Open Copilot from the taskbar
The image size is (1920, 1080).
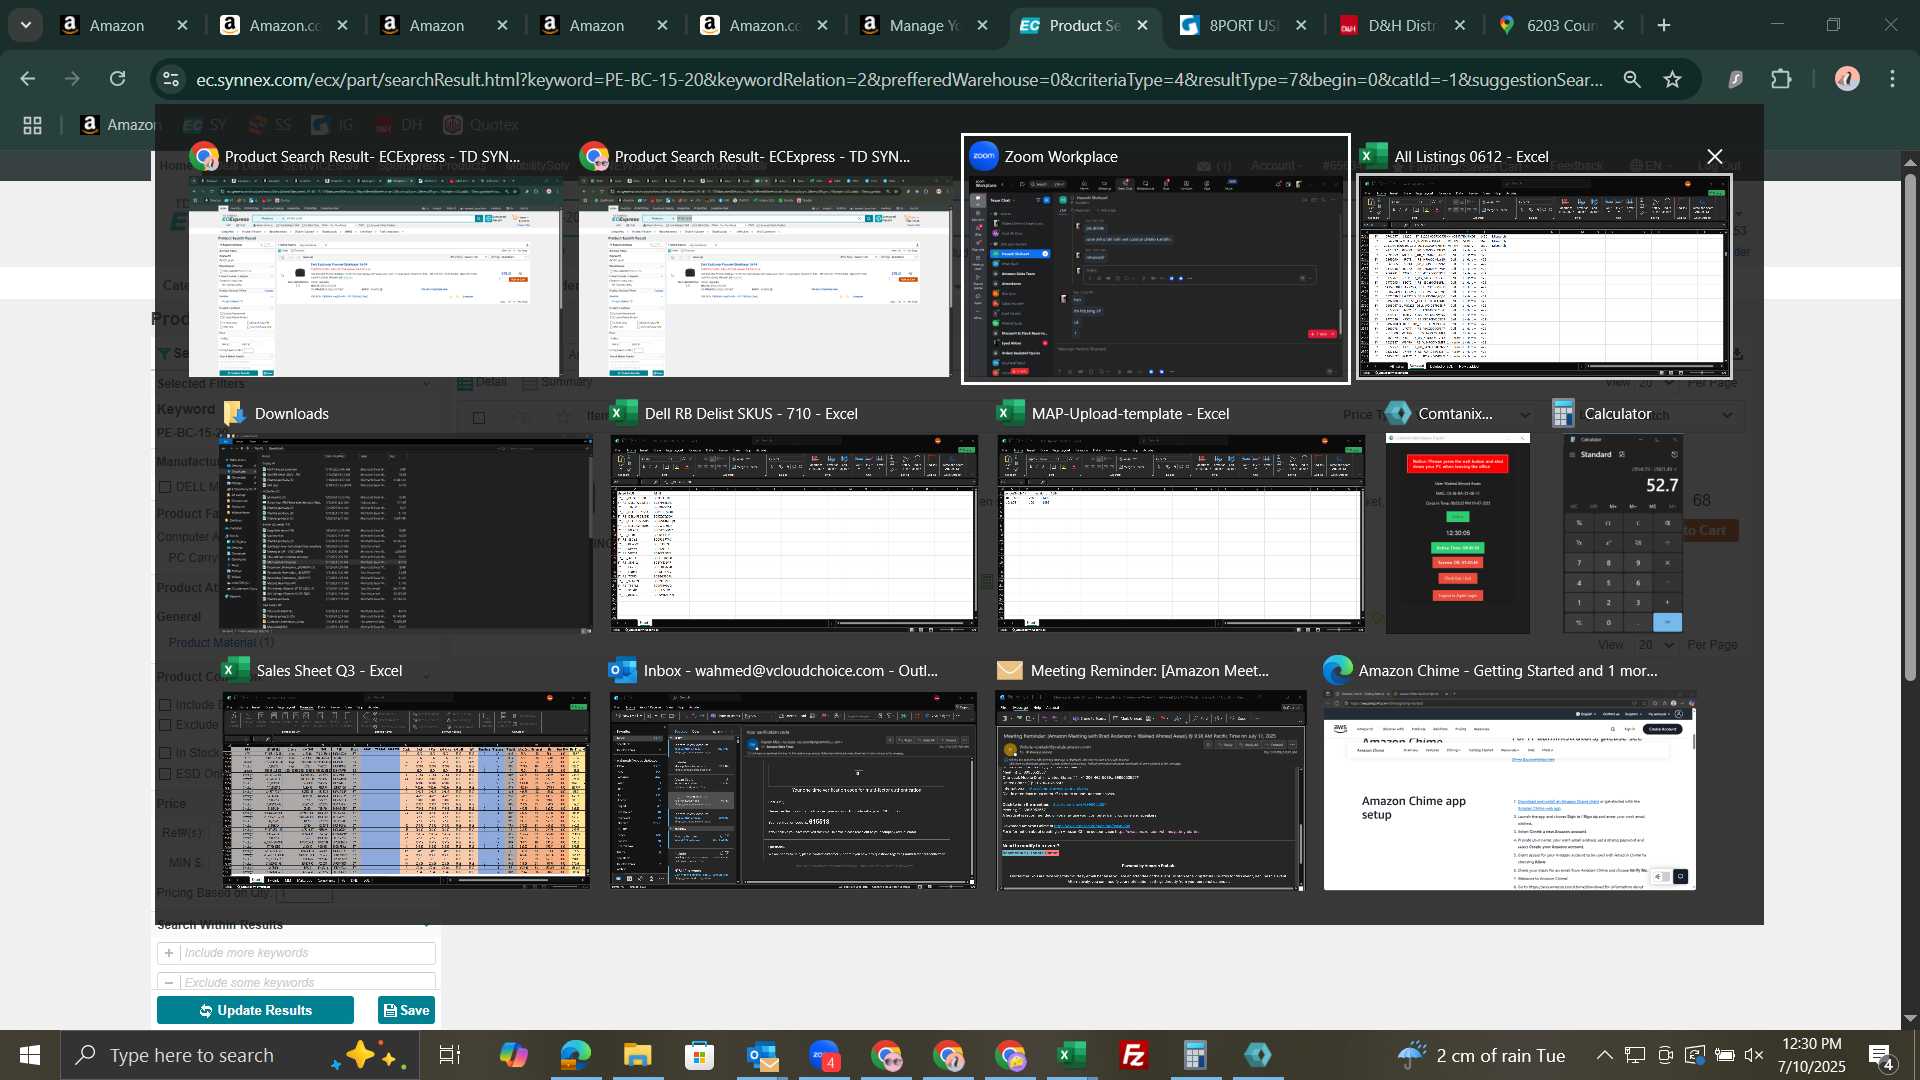click(x=513, y=1055)
